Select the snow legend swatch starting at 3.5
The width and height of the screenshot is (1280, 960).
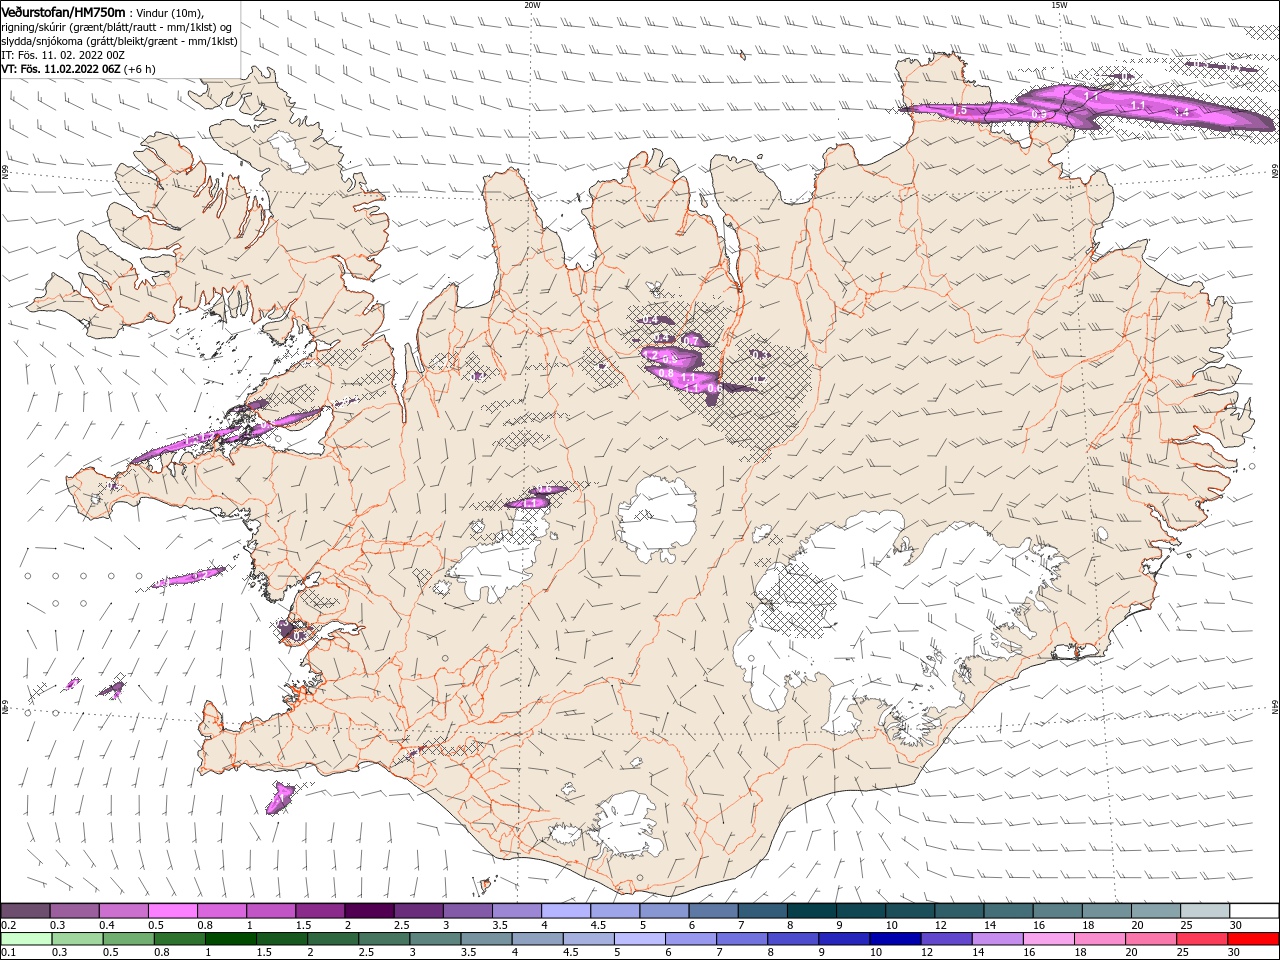(x=517, y=911)
